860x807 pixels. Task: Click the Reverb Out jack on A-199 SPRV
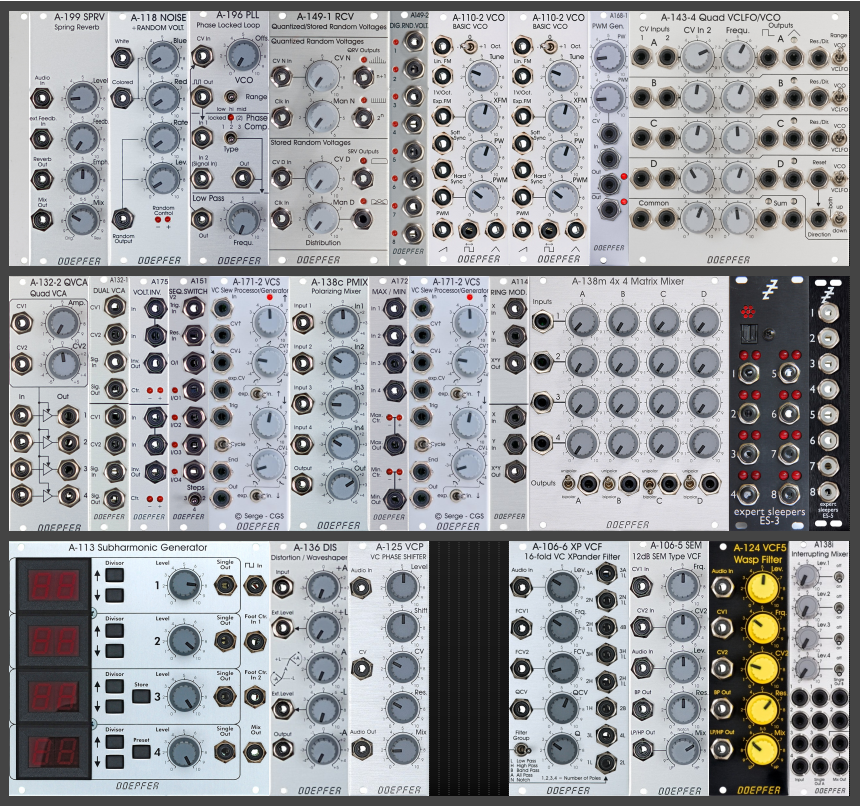pos(42,177)
